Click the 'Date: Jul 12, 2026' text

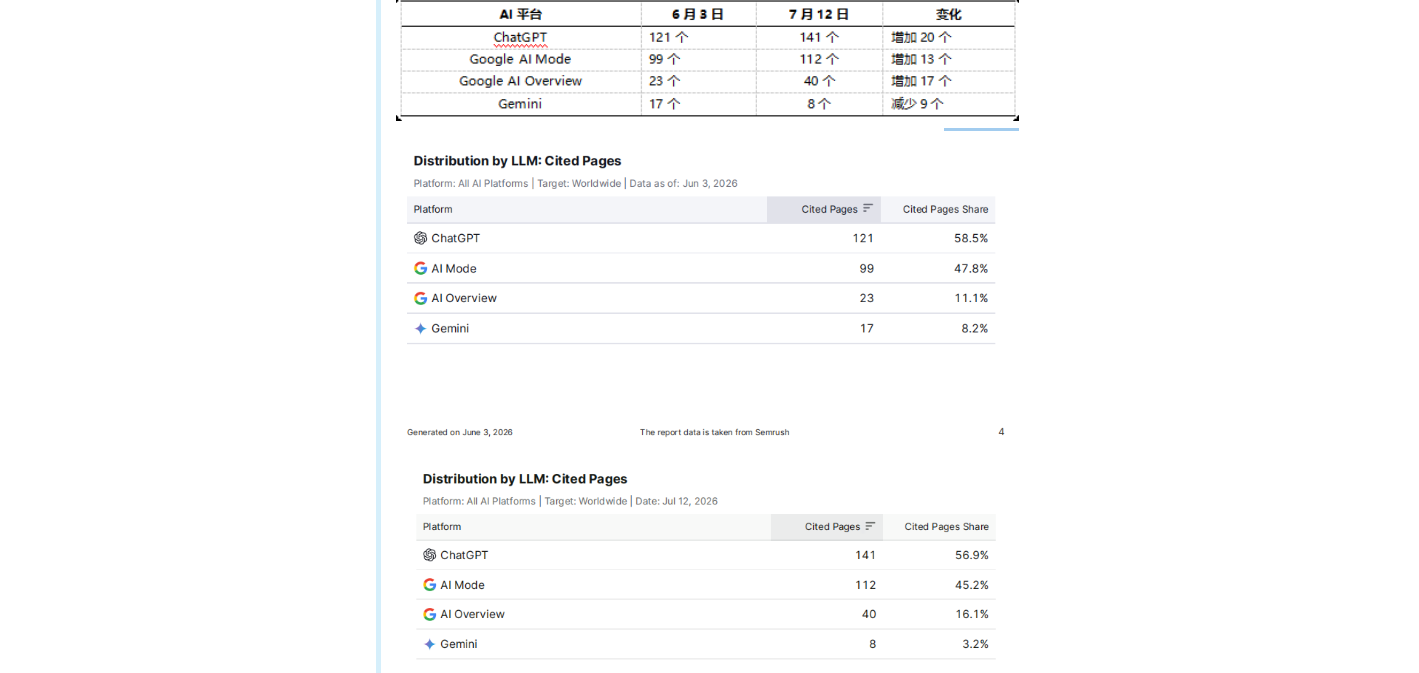pos(676,501)
